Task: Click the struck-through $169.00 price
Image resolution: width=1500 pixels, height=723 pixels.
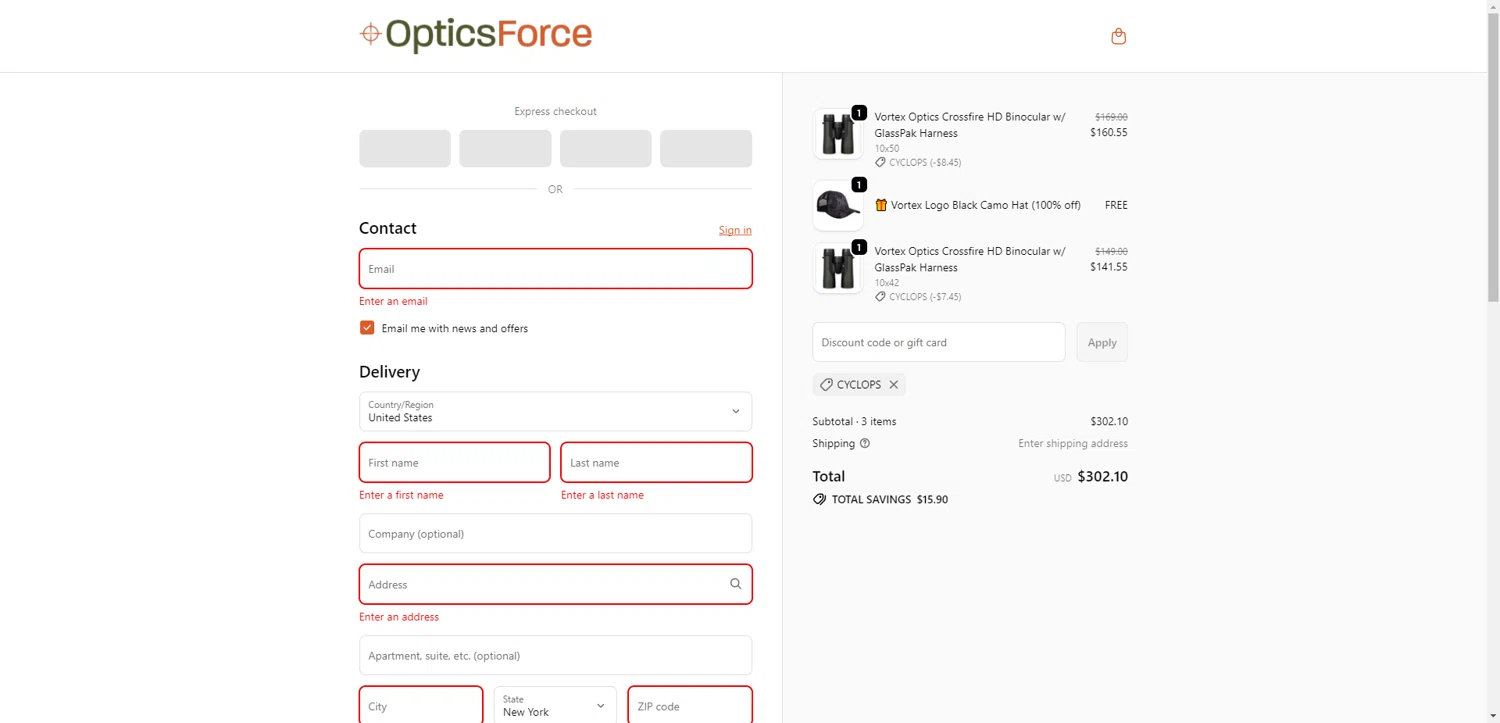Action: pos(1111,117)
